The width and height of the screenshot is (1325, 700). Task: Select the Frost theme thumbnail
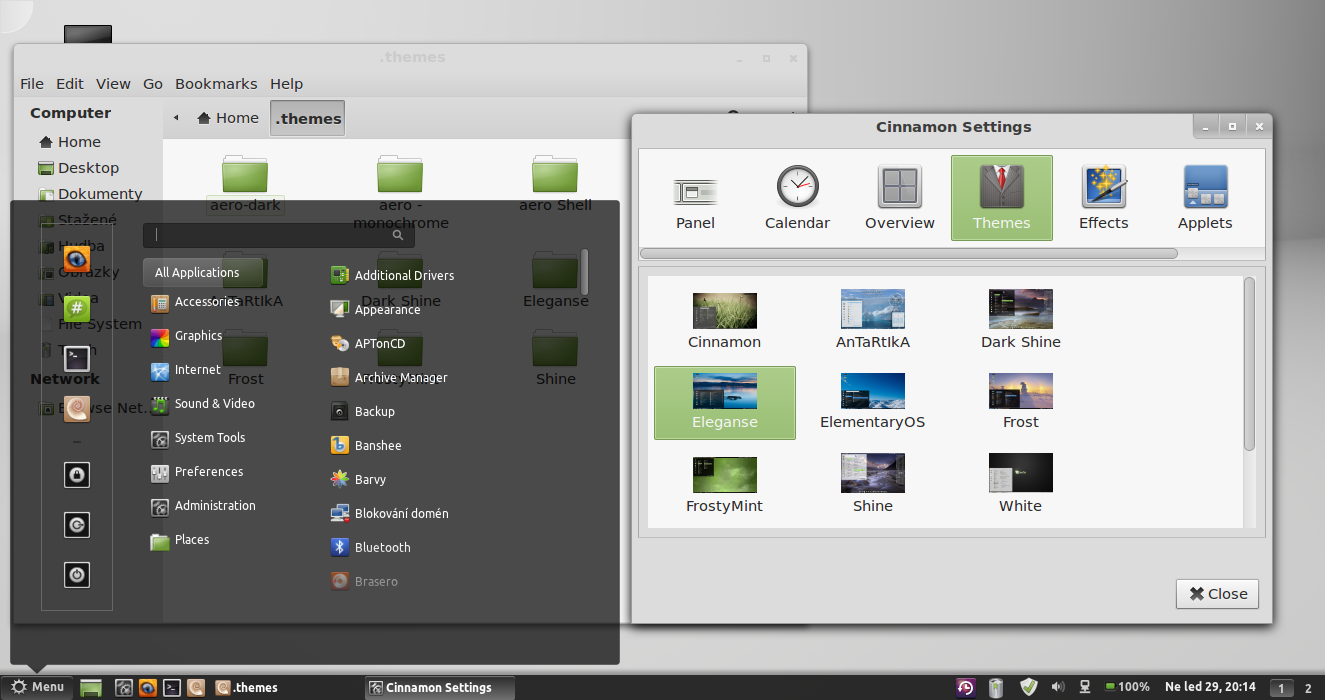pyautogui.click(x=1021, y=402)
